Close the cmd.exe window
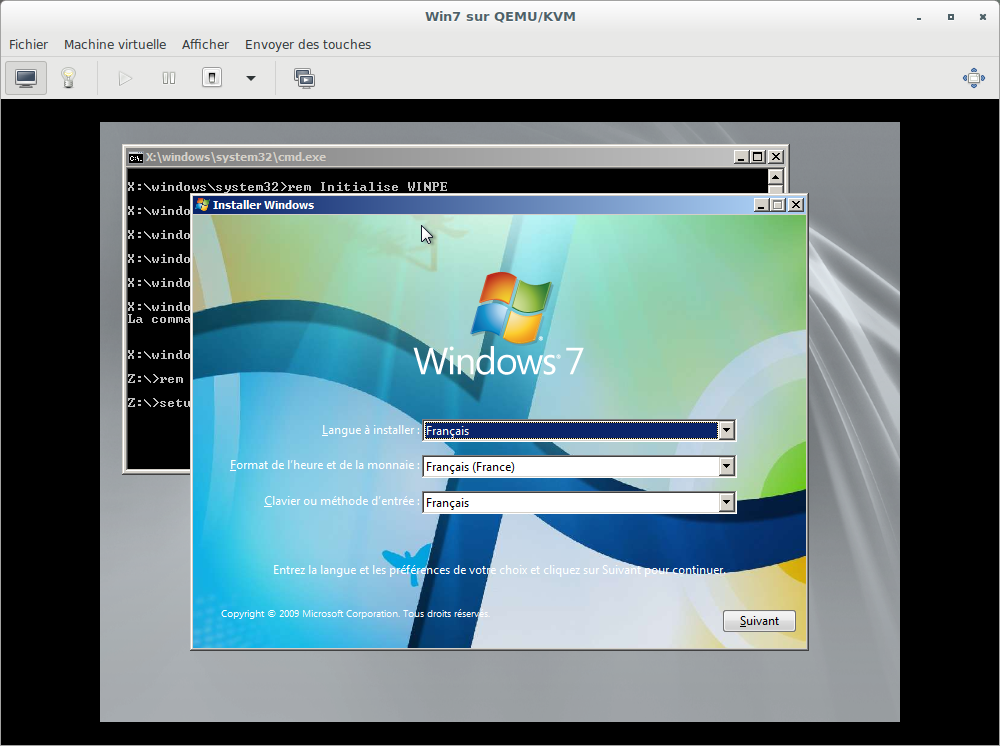 coord(776,157)
